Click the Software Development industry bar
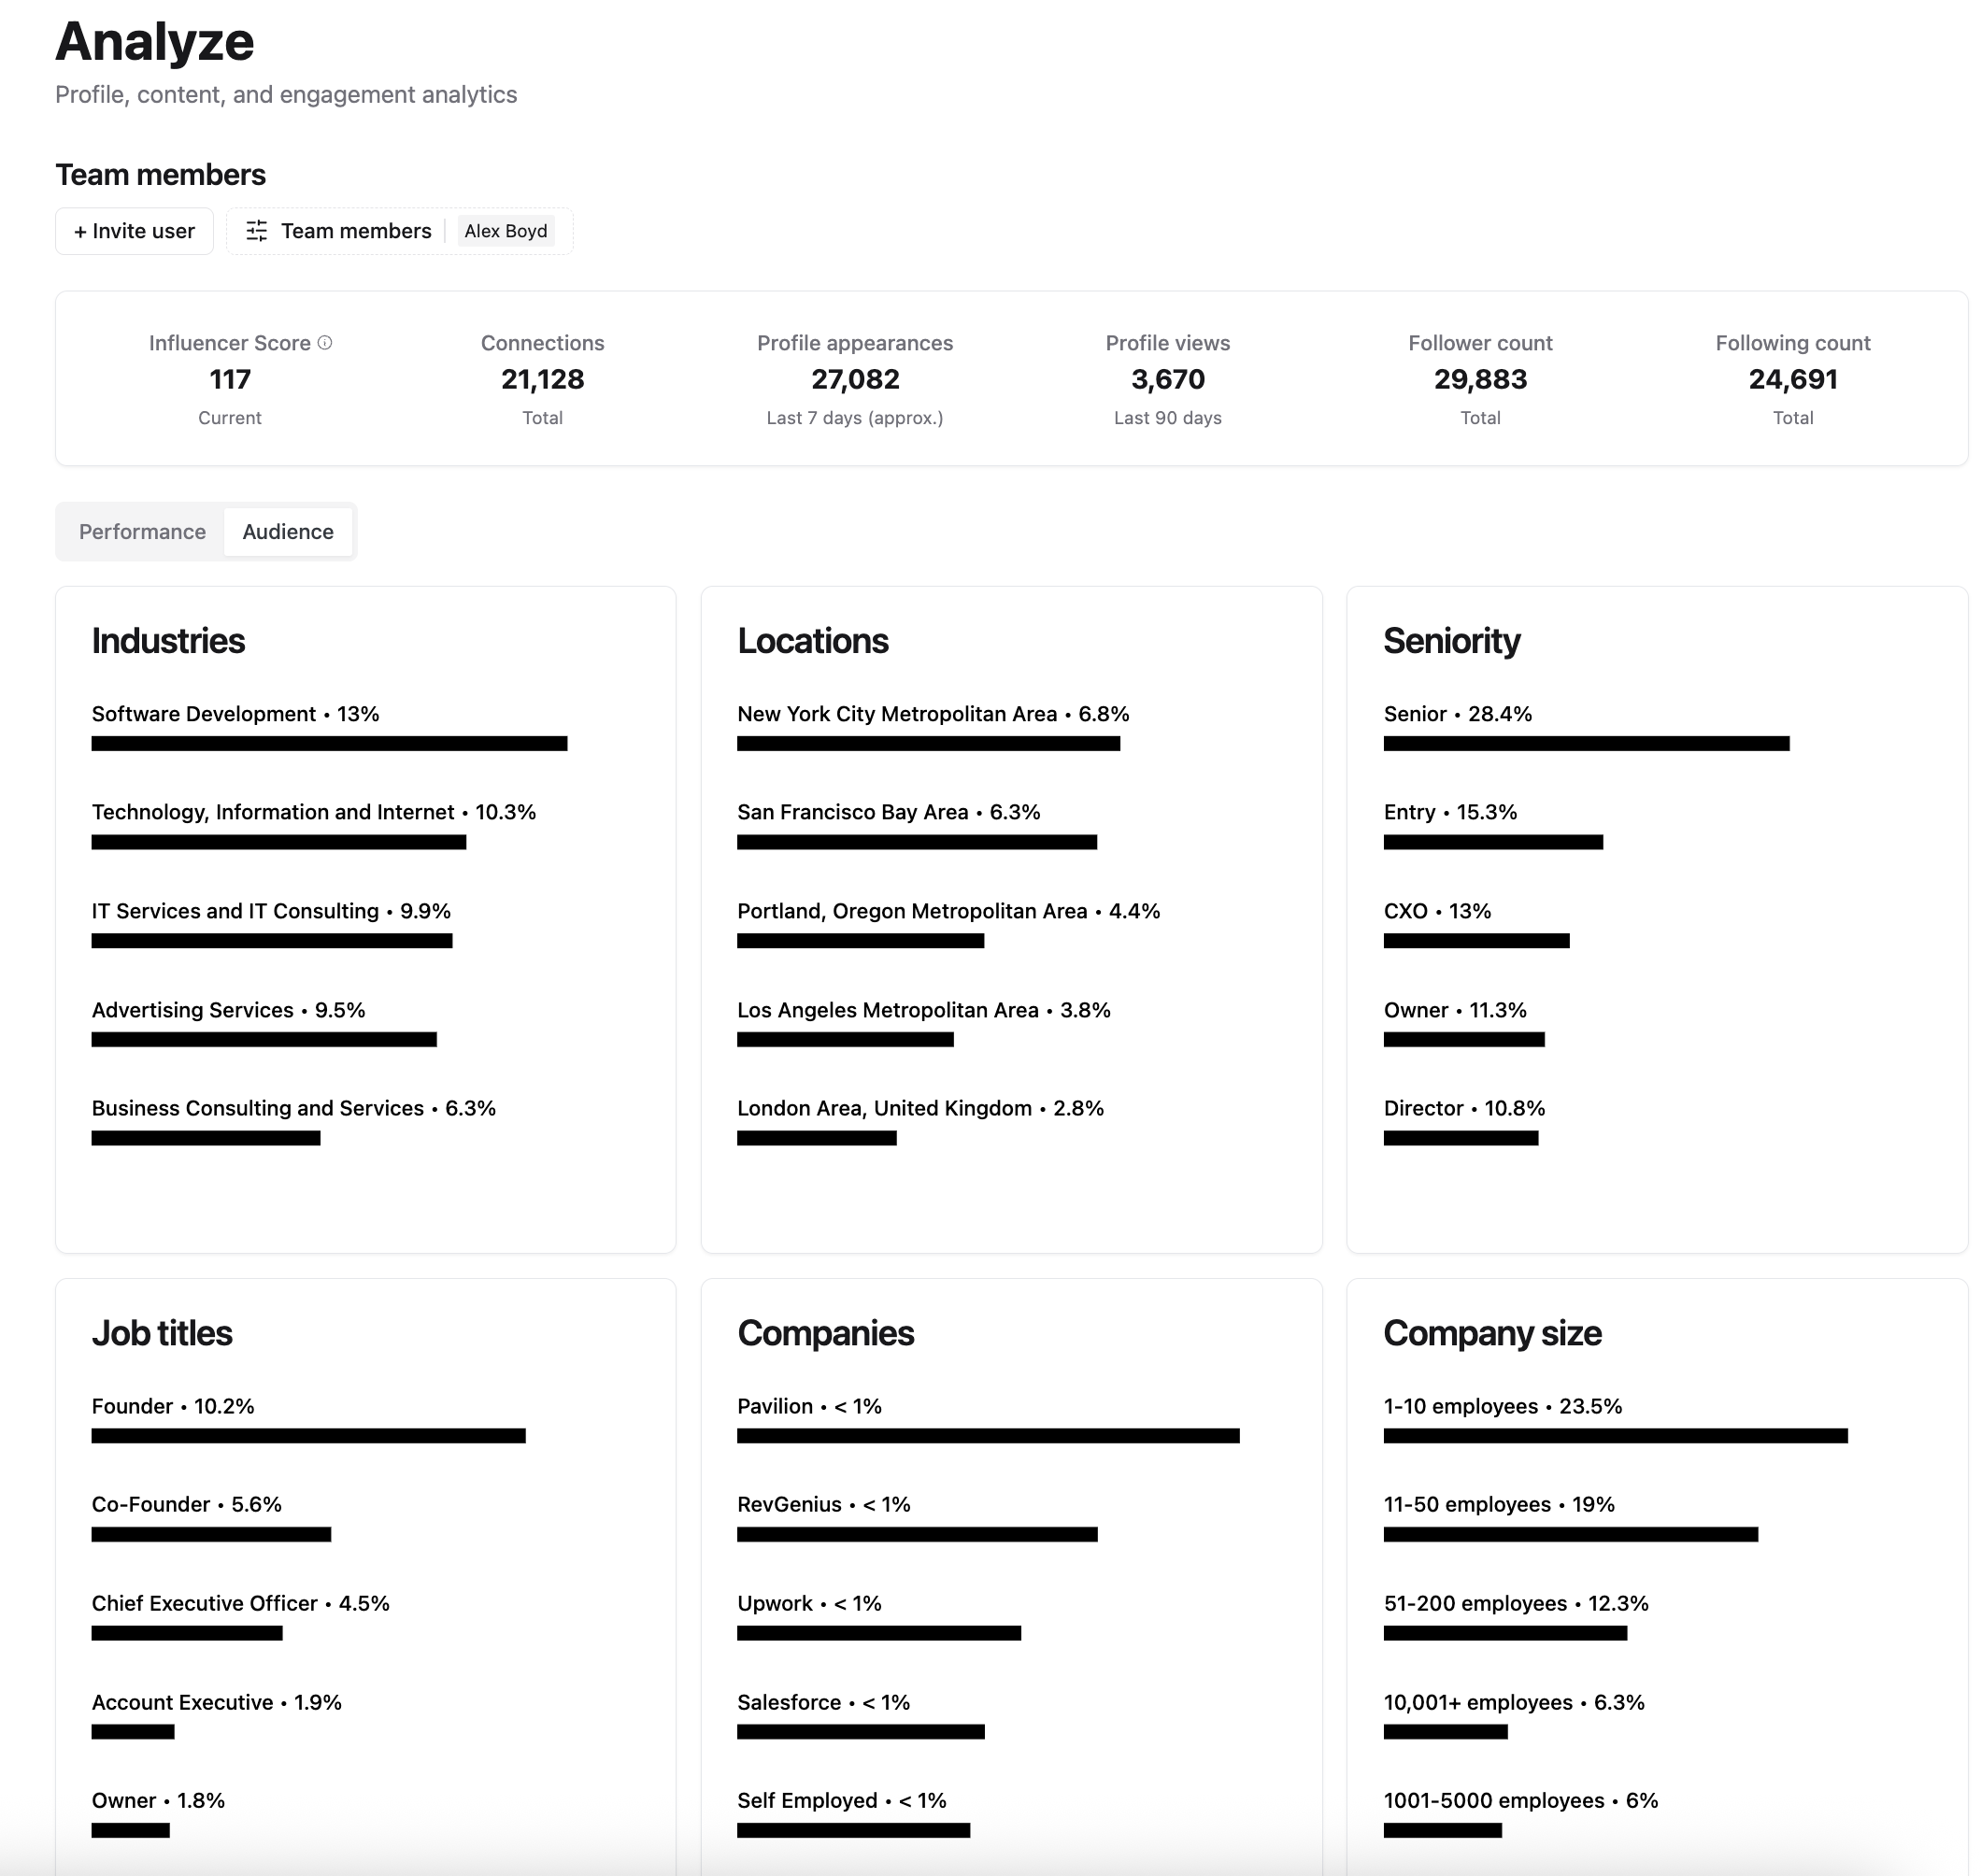Screen dimensions: 1981x1876 pos(330,743)
